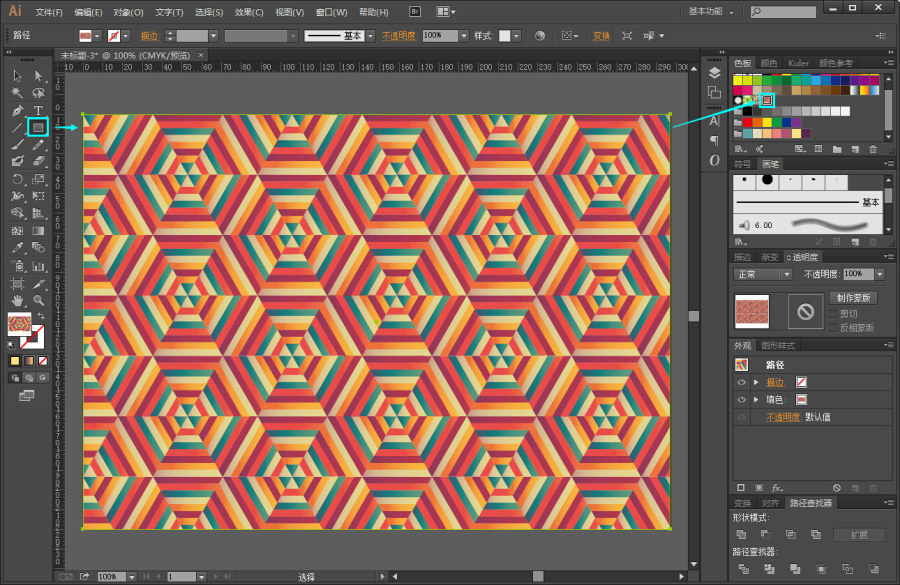Click the Layers panel icon

point(714,73)
